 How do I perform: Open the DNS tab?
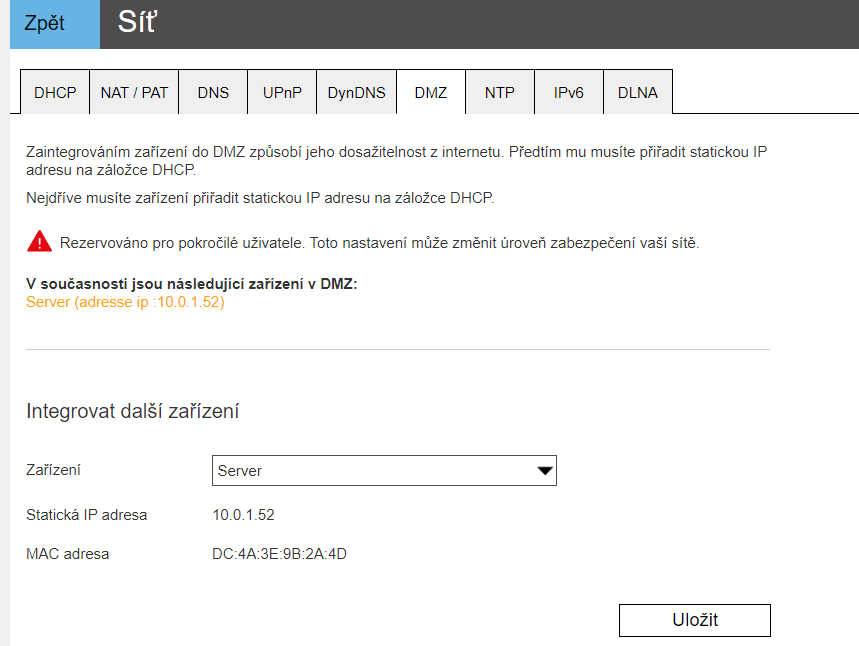pos(213,93)
